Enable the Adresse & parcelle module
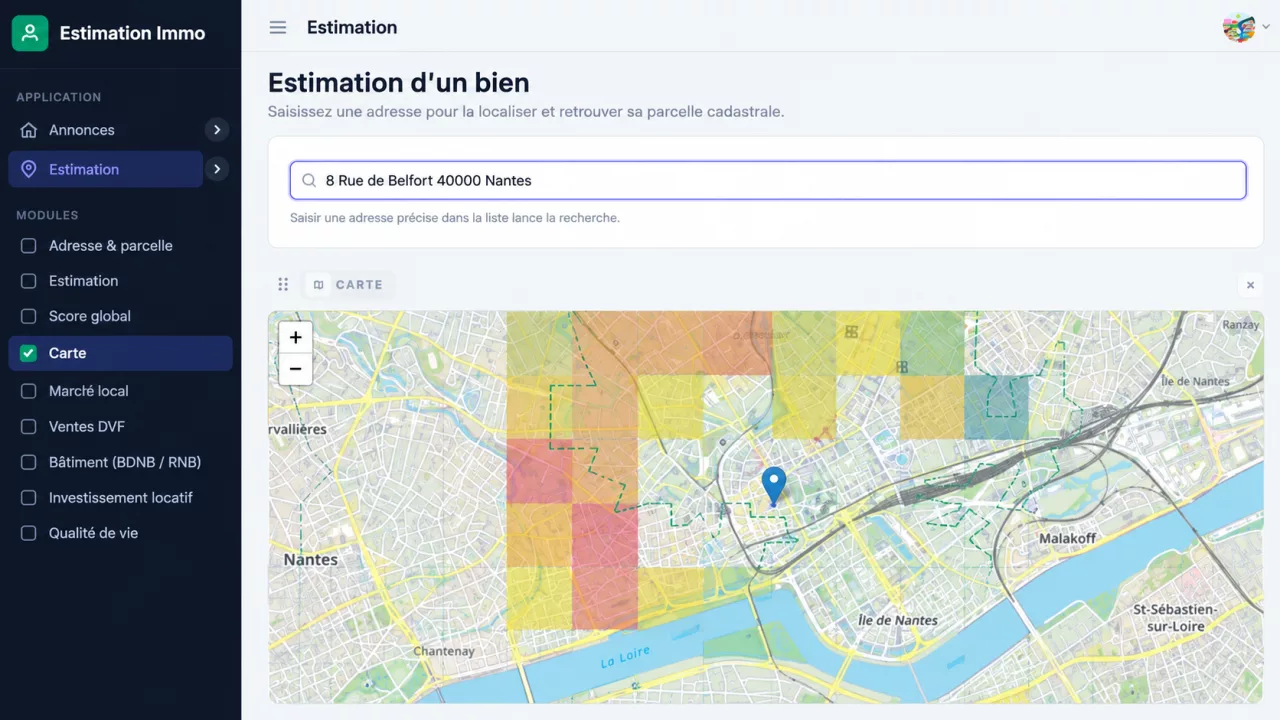 29,246
